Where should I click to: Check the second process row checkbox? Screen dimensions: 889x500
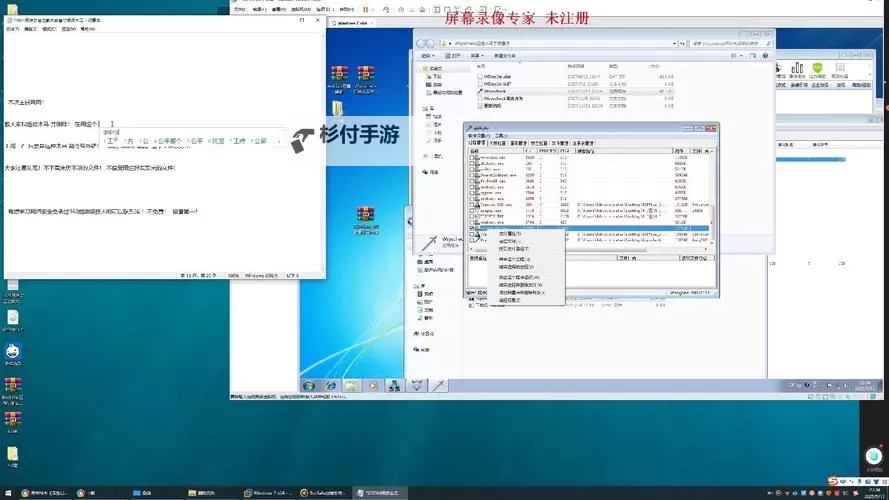[x=472, y=164]
